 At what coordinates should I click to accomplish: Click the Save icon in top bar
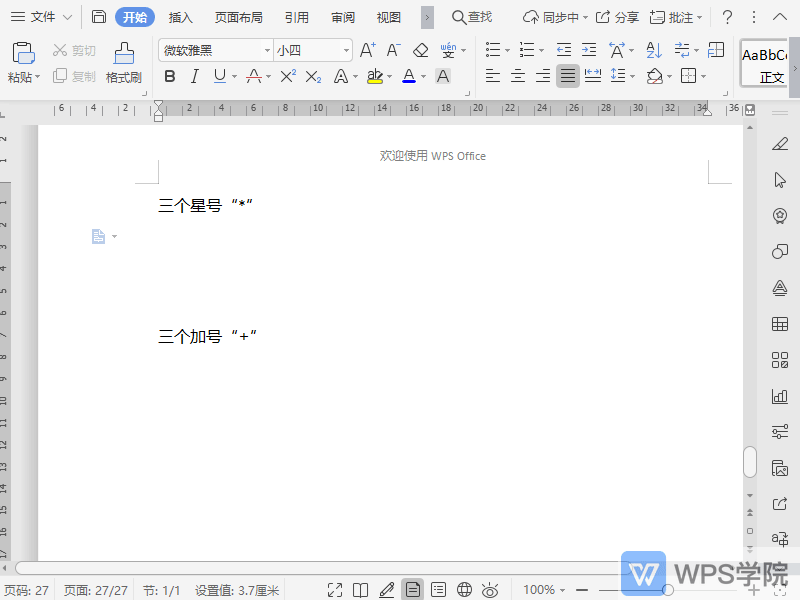coord(98,17)
